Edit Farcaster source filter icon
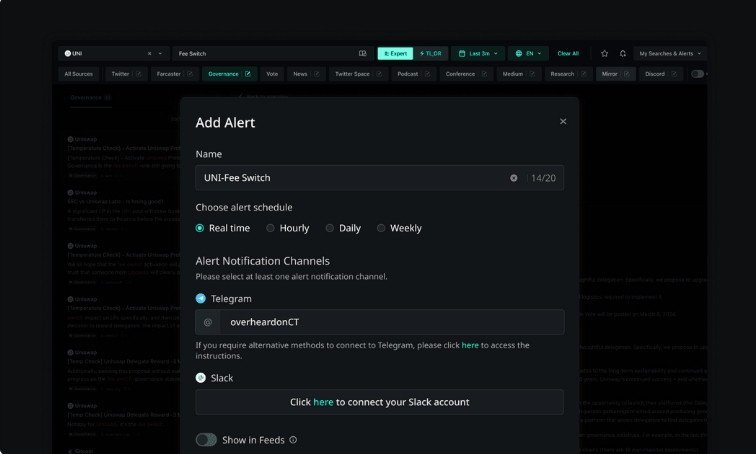 [190, 74]
